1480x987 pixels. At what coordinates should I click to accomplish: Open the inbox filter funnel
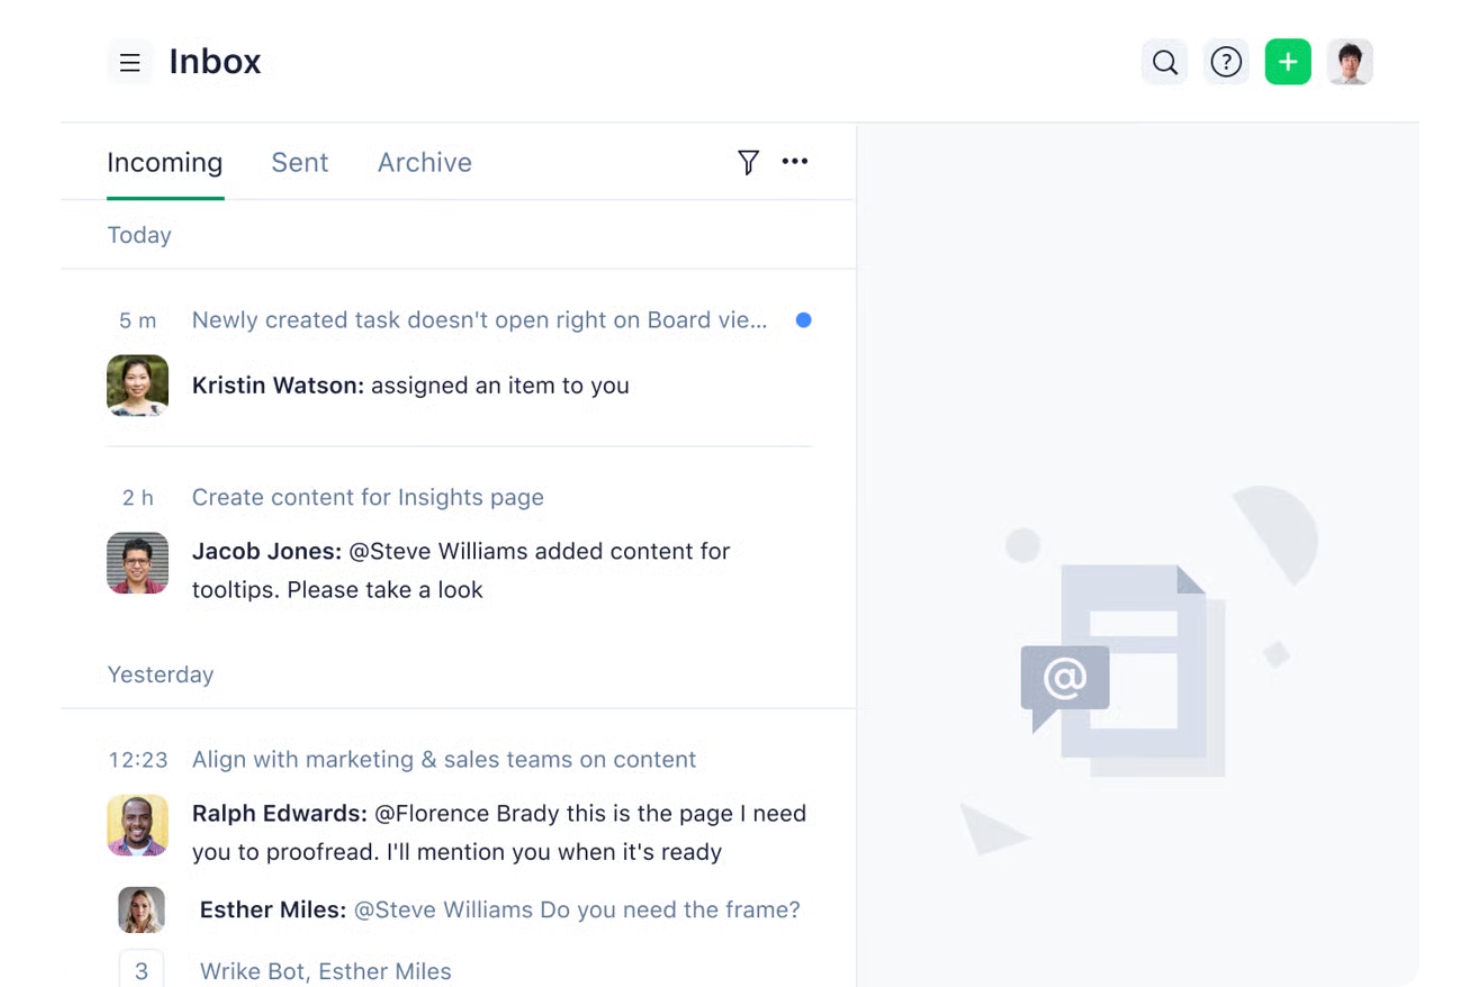click(x=748, y=162)
